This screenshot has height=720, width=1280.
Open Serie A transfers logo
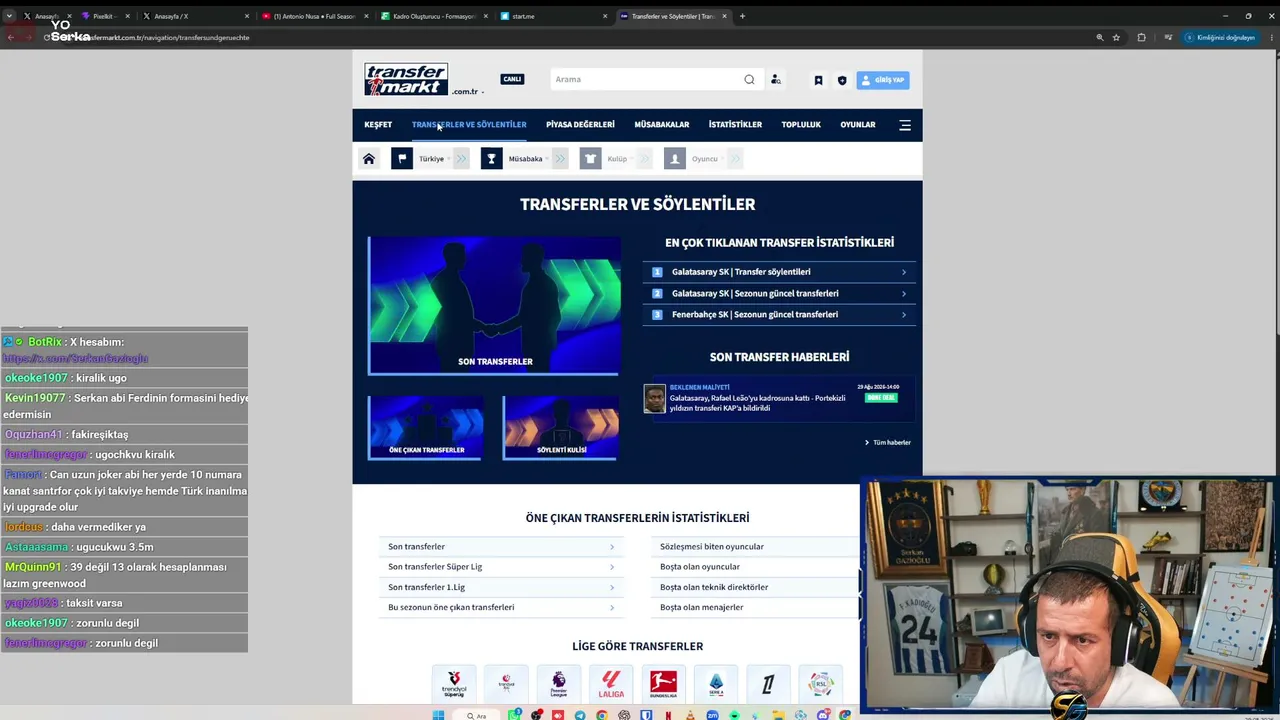point(716,684)
